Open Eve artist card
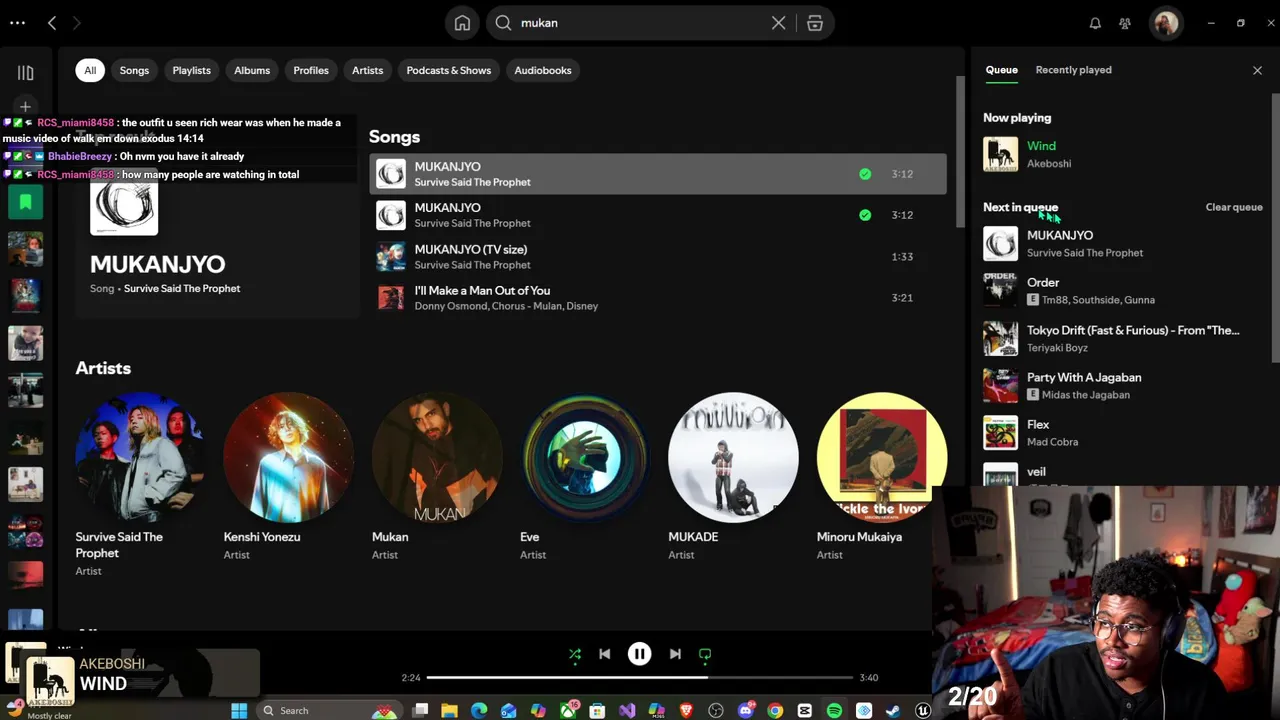 [584, 476]
